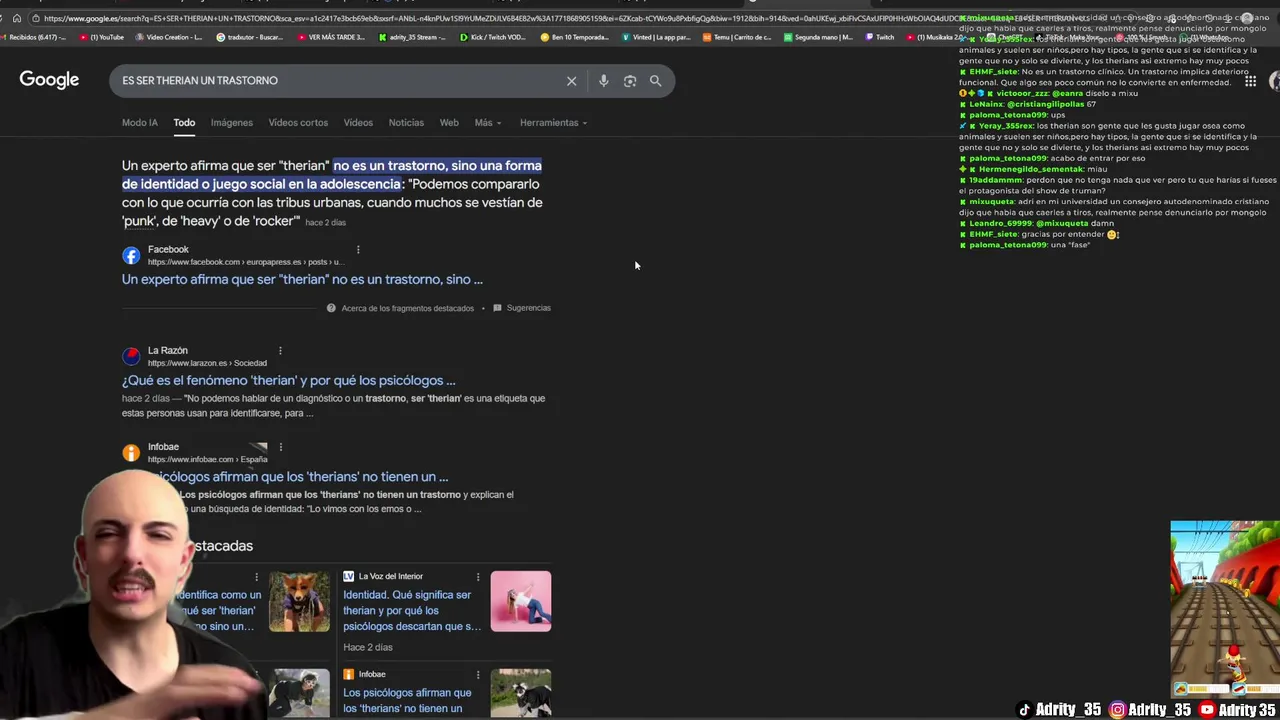Viewport: 1280px width, 720px height.
Task: Open 'Identidad. Qué significa ser therian' article
Action: tap(412, 610)
